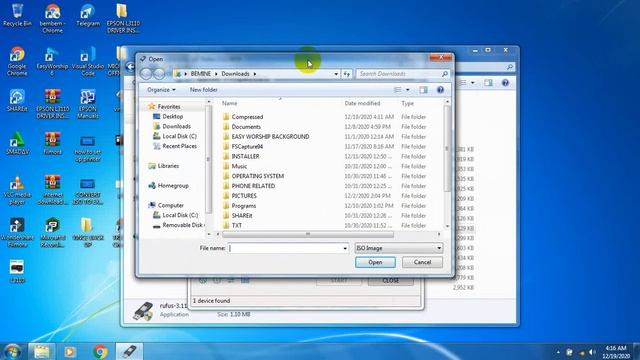Viewport: 640px width, 360px height.
Task: Click the horizontal scrollbar in file list
Action: click(x=308, y=234)
